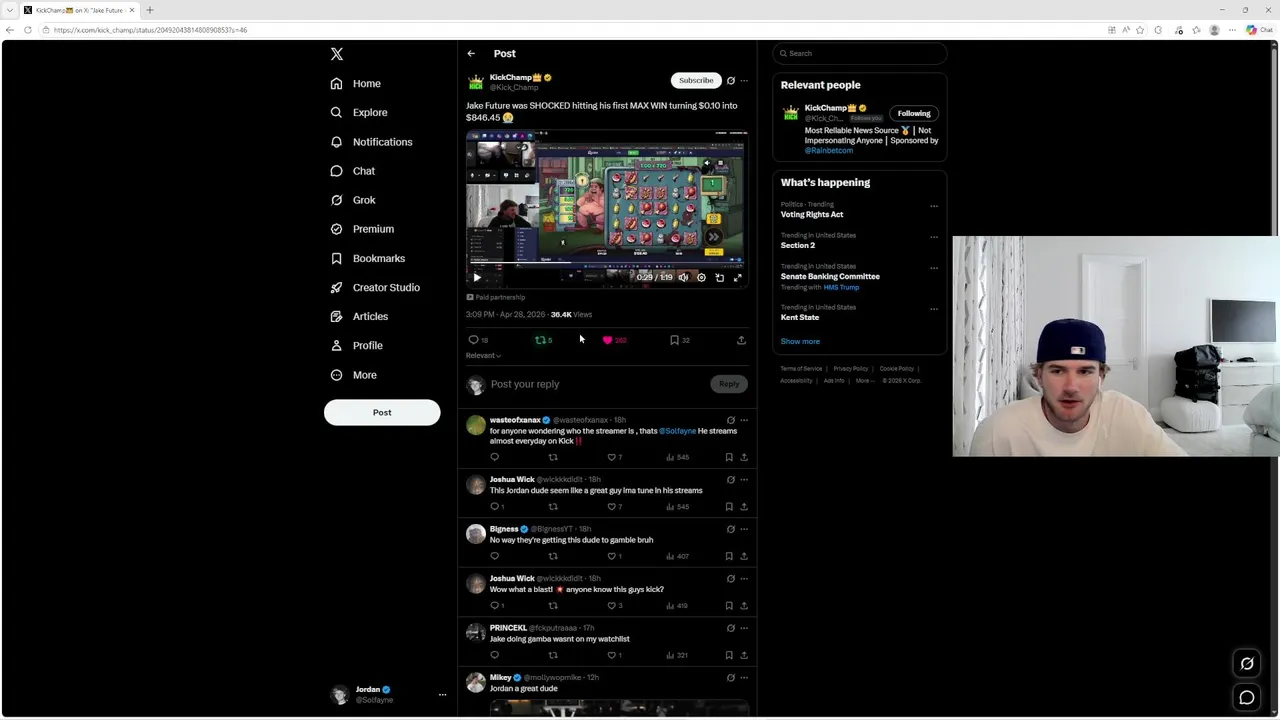Open Grok from the left sidebar
This screenshot has height=720, width=1280.
coord(353,200)
